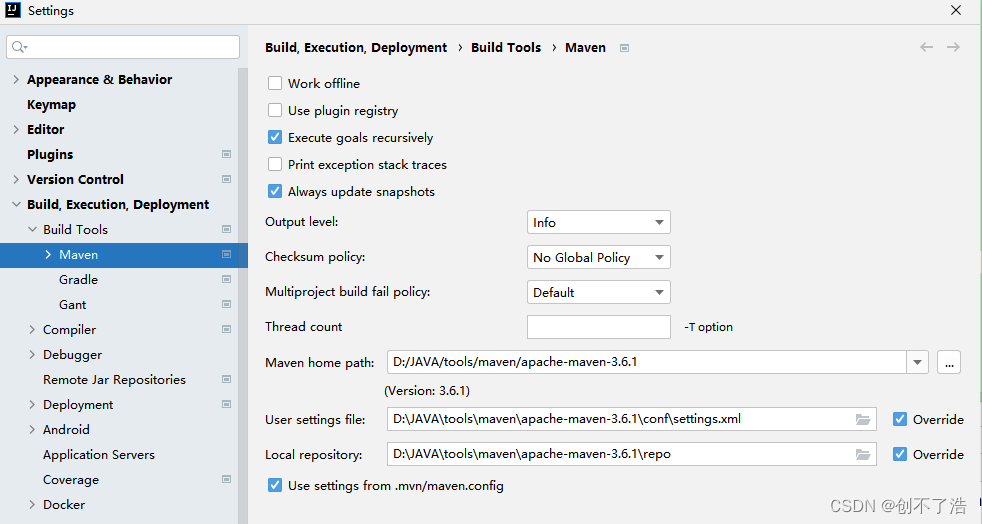
Task: Click the forward navigation arrow
Action: [x=953, y=48]
